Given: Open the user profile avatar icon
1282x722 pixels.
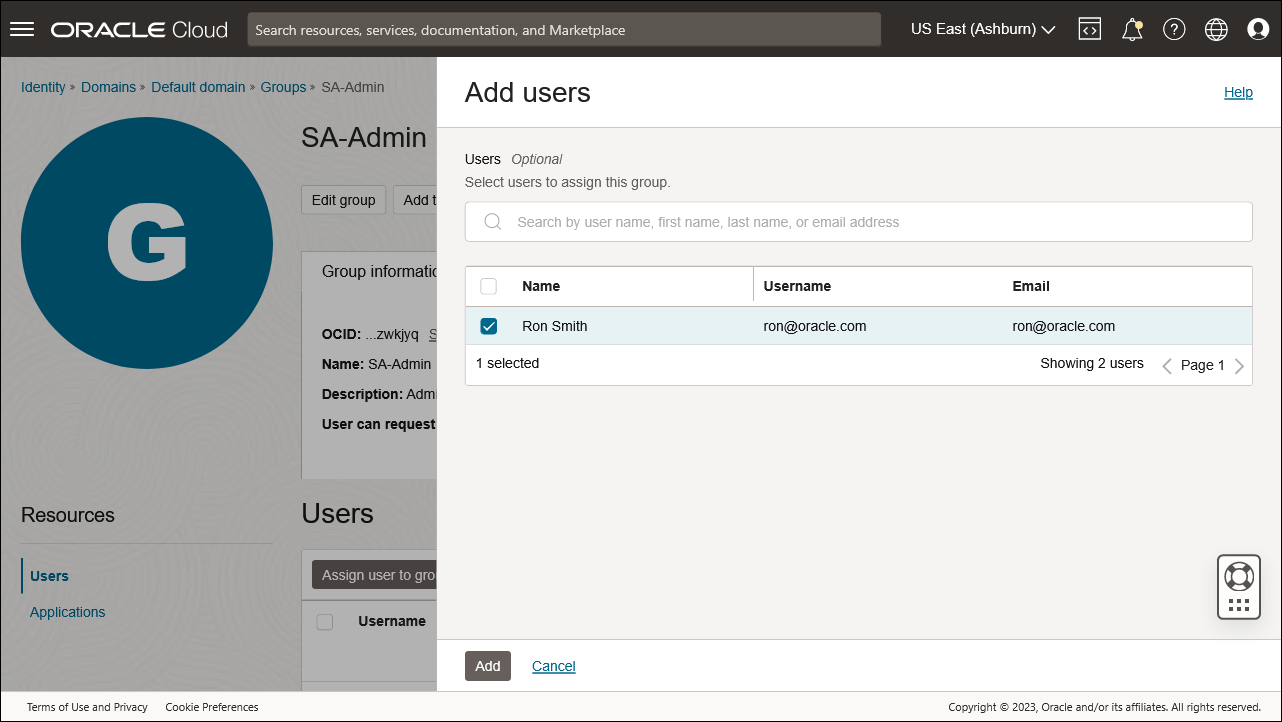Looking at the screenshot, I should coord(1257,28).
